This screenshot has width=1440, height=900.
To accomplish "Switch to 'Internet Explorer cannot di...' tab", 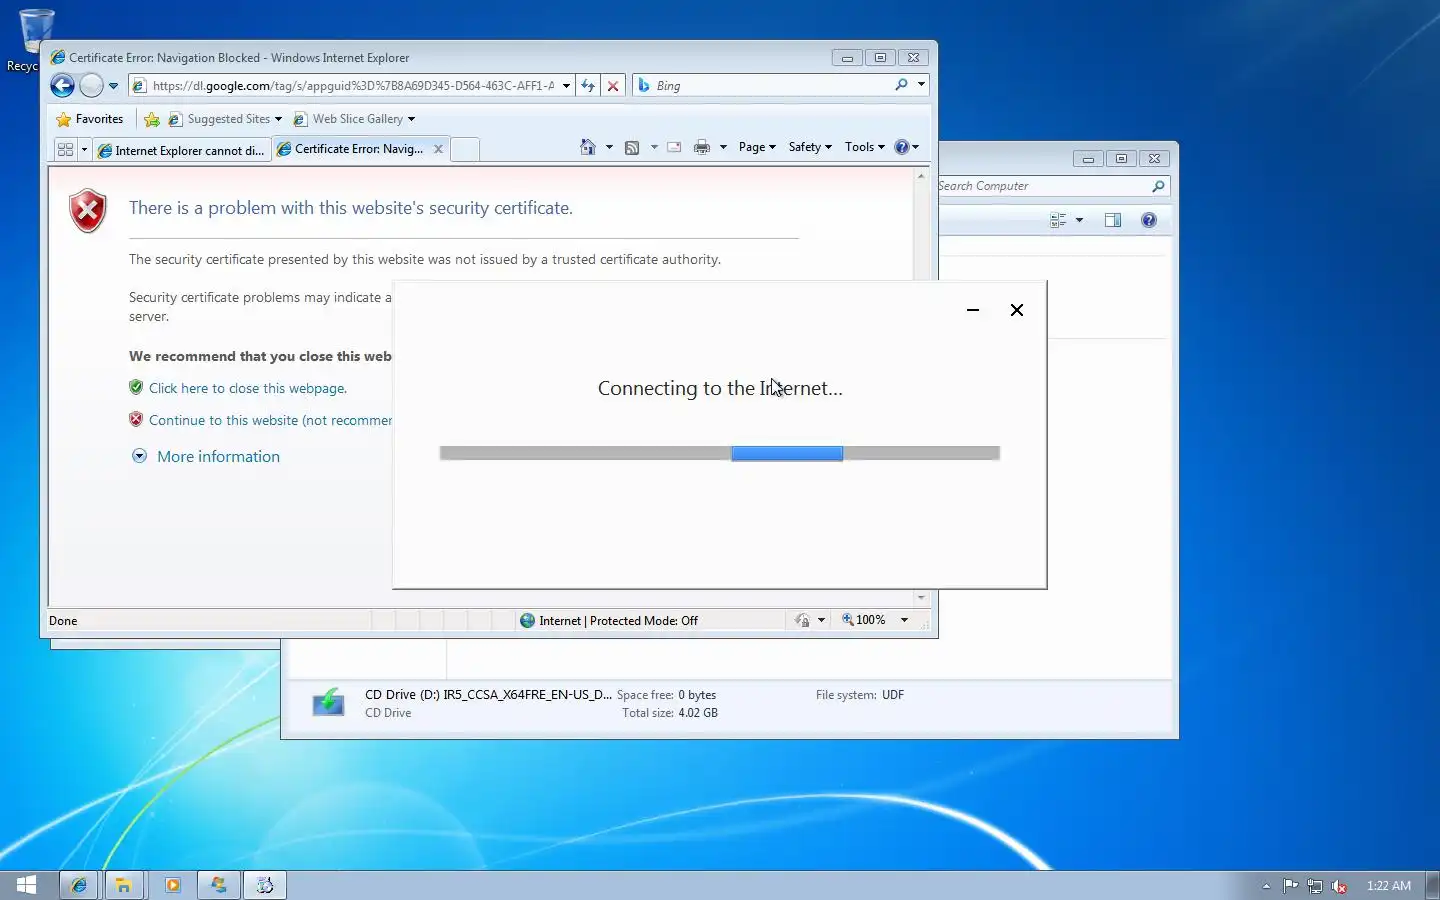I will 181,150.
